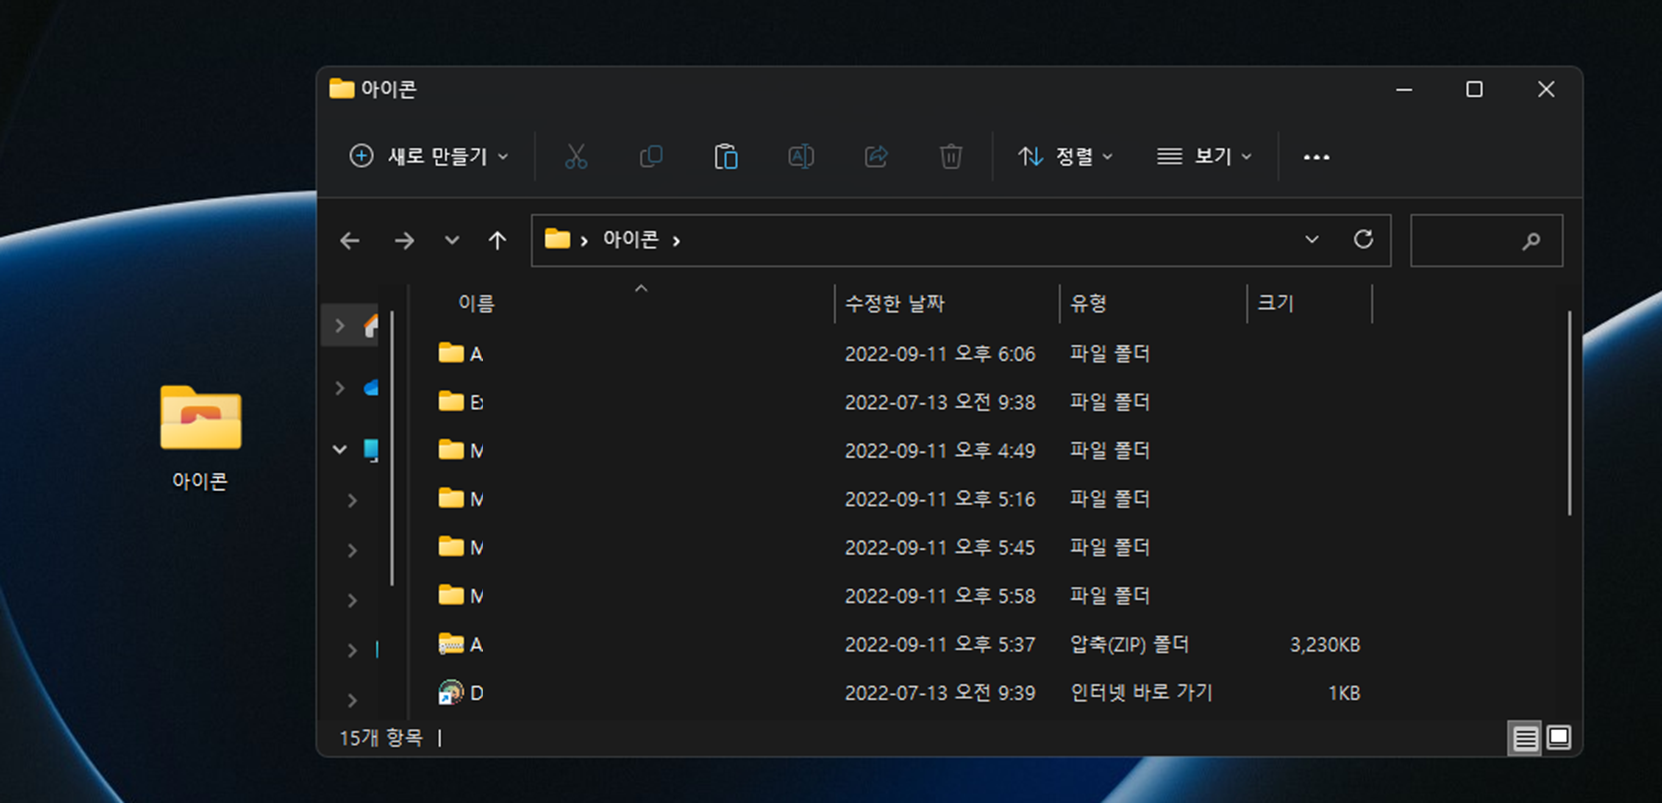The height and width of the screenshot is (803, 1662).
Task: Click the Paste clipboard icon
Action: [x=726, y=157]
